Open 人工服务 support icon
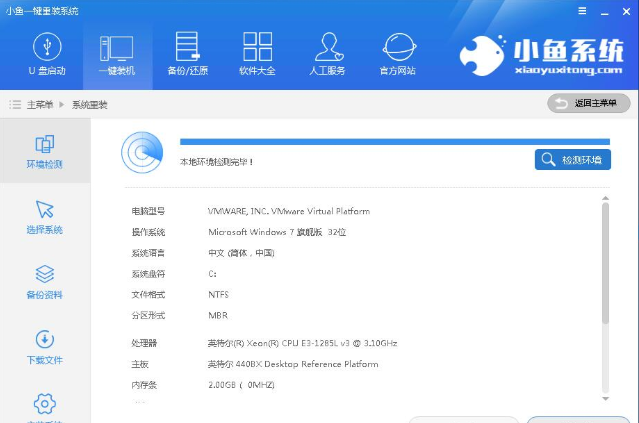 pyautogui.click(x=328, y=46)
